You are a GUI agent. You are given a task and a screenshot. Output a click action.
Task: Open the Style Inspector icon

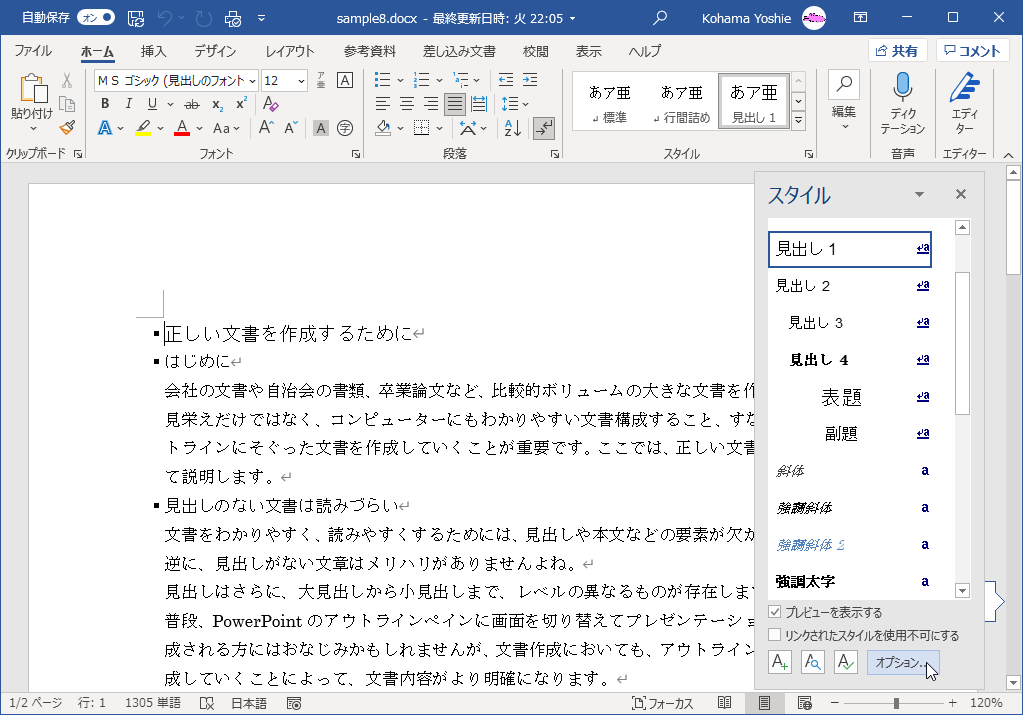pyautogui.click(x=812, y=662)
